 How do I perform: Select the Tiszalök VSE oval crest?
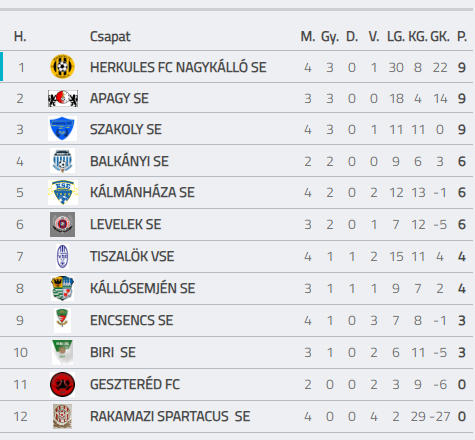[x=62, y=256]
